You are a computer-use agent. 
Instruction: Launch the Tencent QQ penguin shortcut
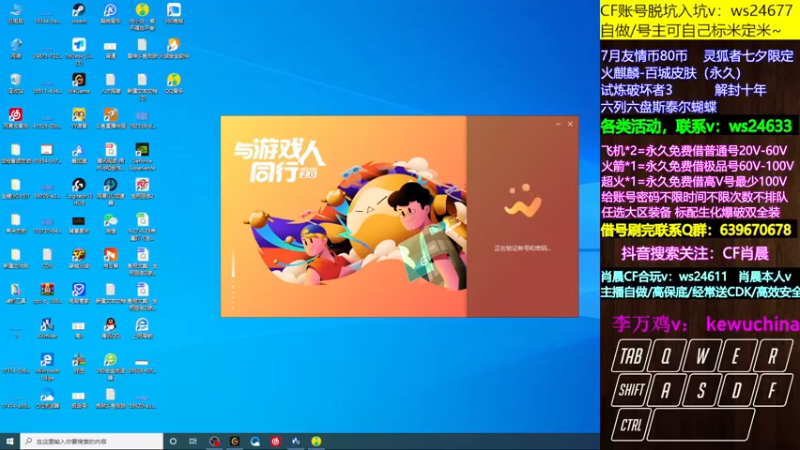[110, 328]
